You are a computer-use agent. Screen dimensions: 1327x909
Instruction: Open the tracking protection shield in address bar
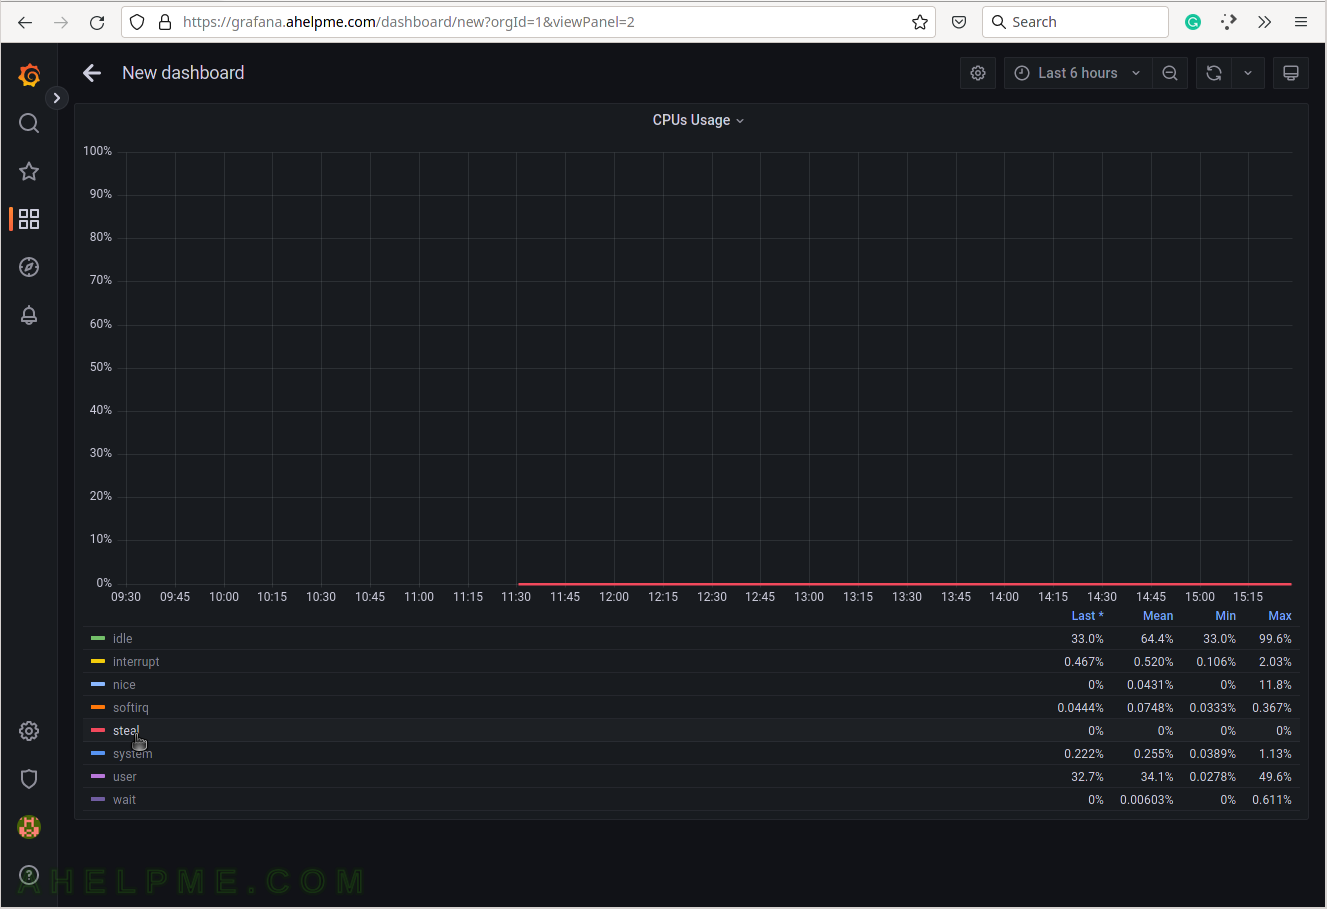click(138, 22)
